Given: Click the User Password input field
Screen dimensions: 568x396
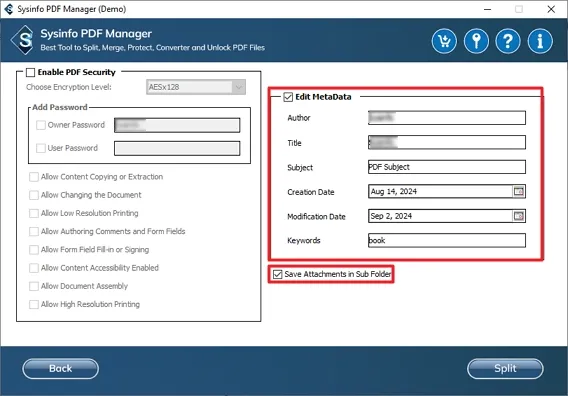Looking at the screenshot, I should pyautogui.click(x=177, y=149).
